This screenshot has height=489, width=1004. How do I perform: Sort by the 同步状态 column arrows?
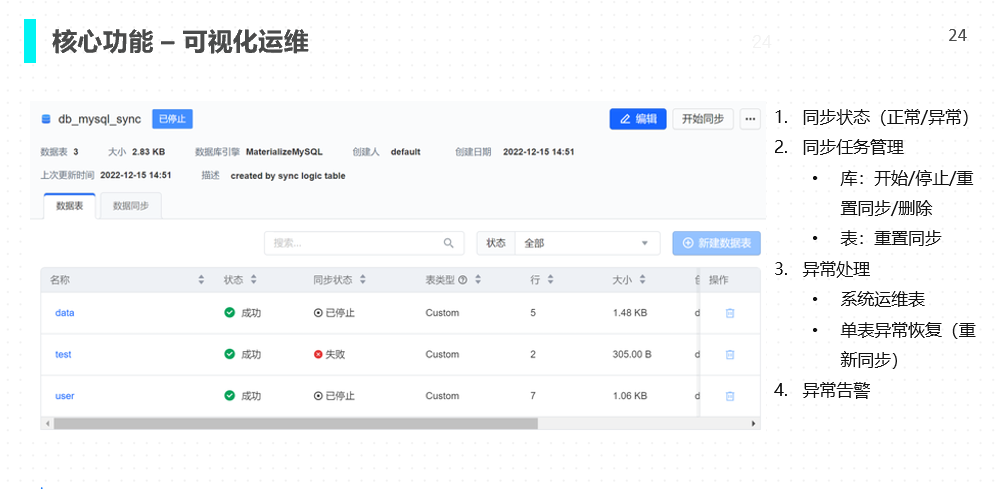coord(362,280)
